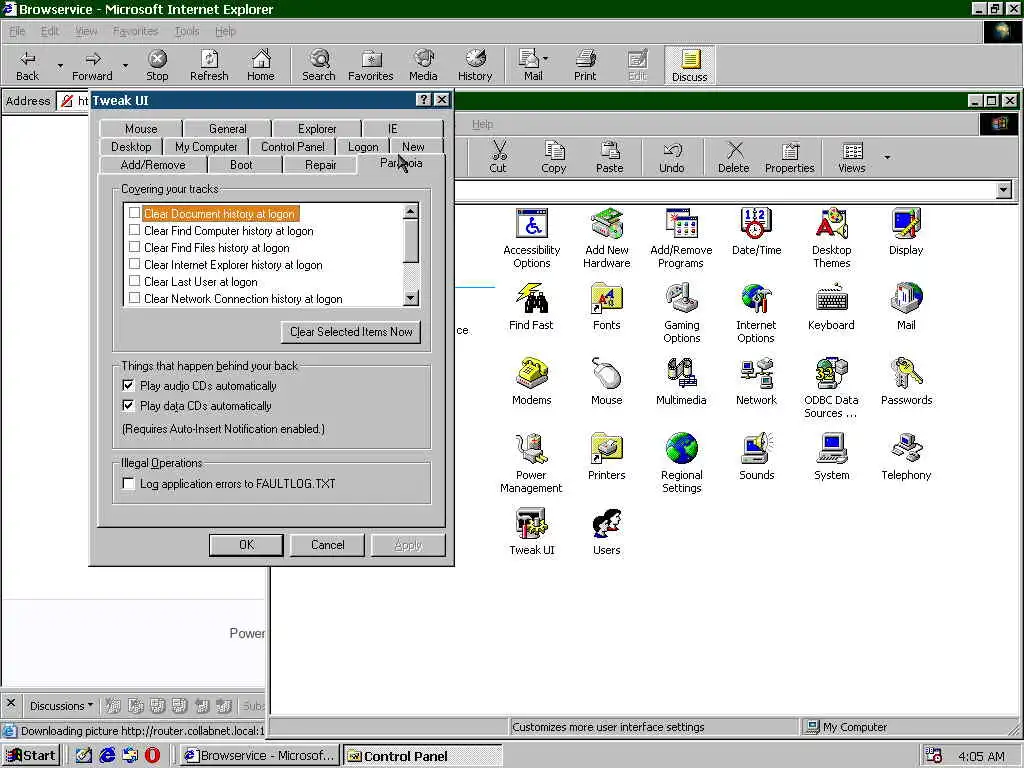Viewport: 1024px width, 768px height.
Task: Switch to the My Computer tab
Action: (206, 147)
